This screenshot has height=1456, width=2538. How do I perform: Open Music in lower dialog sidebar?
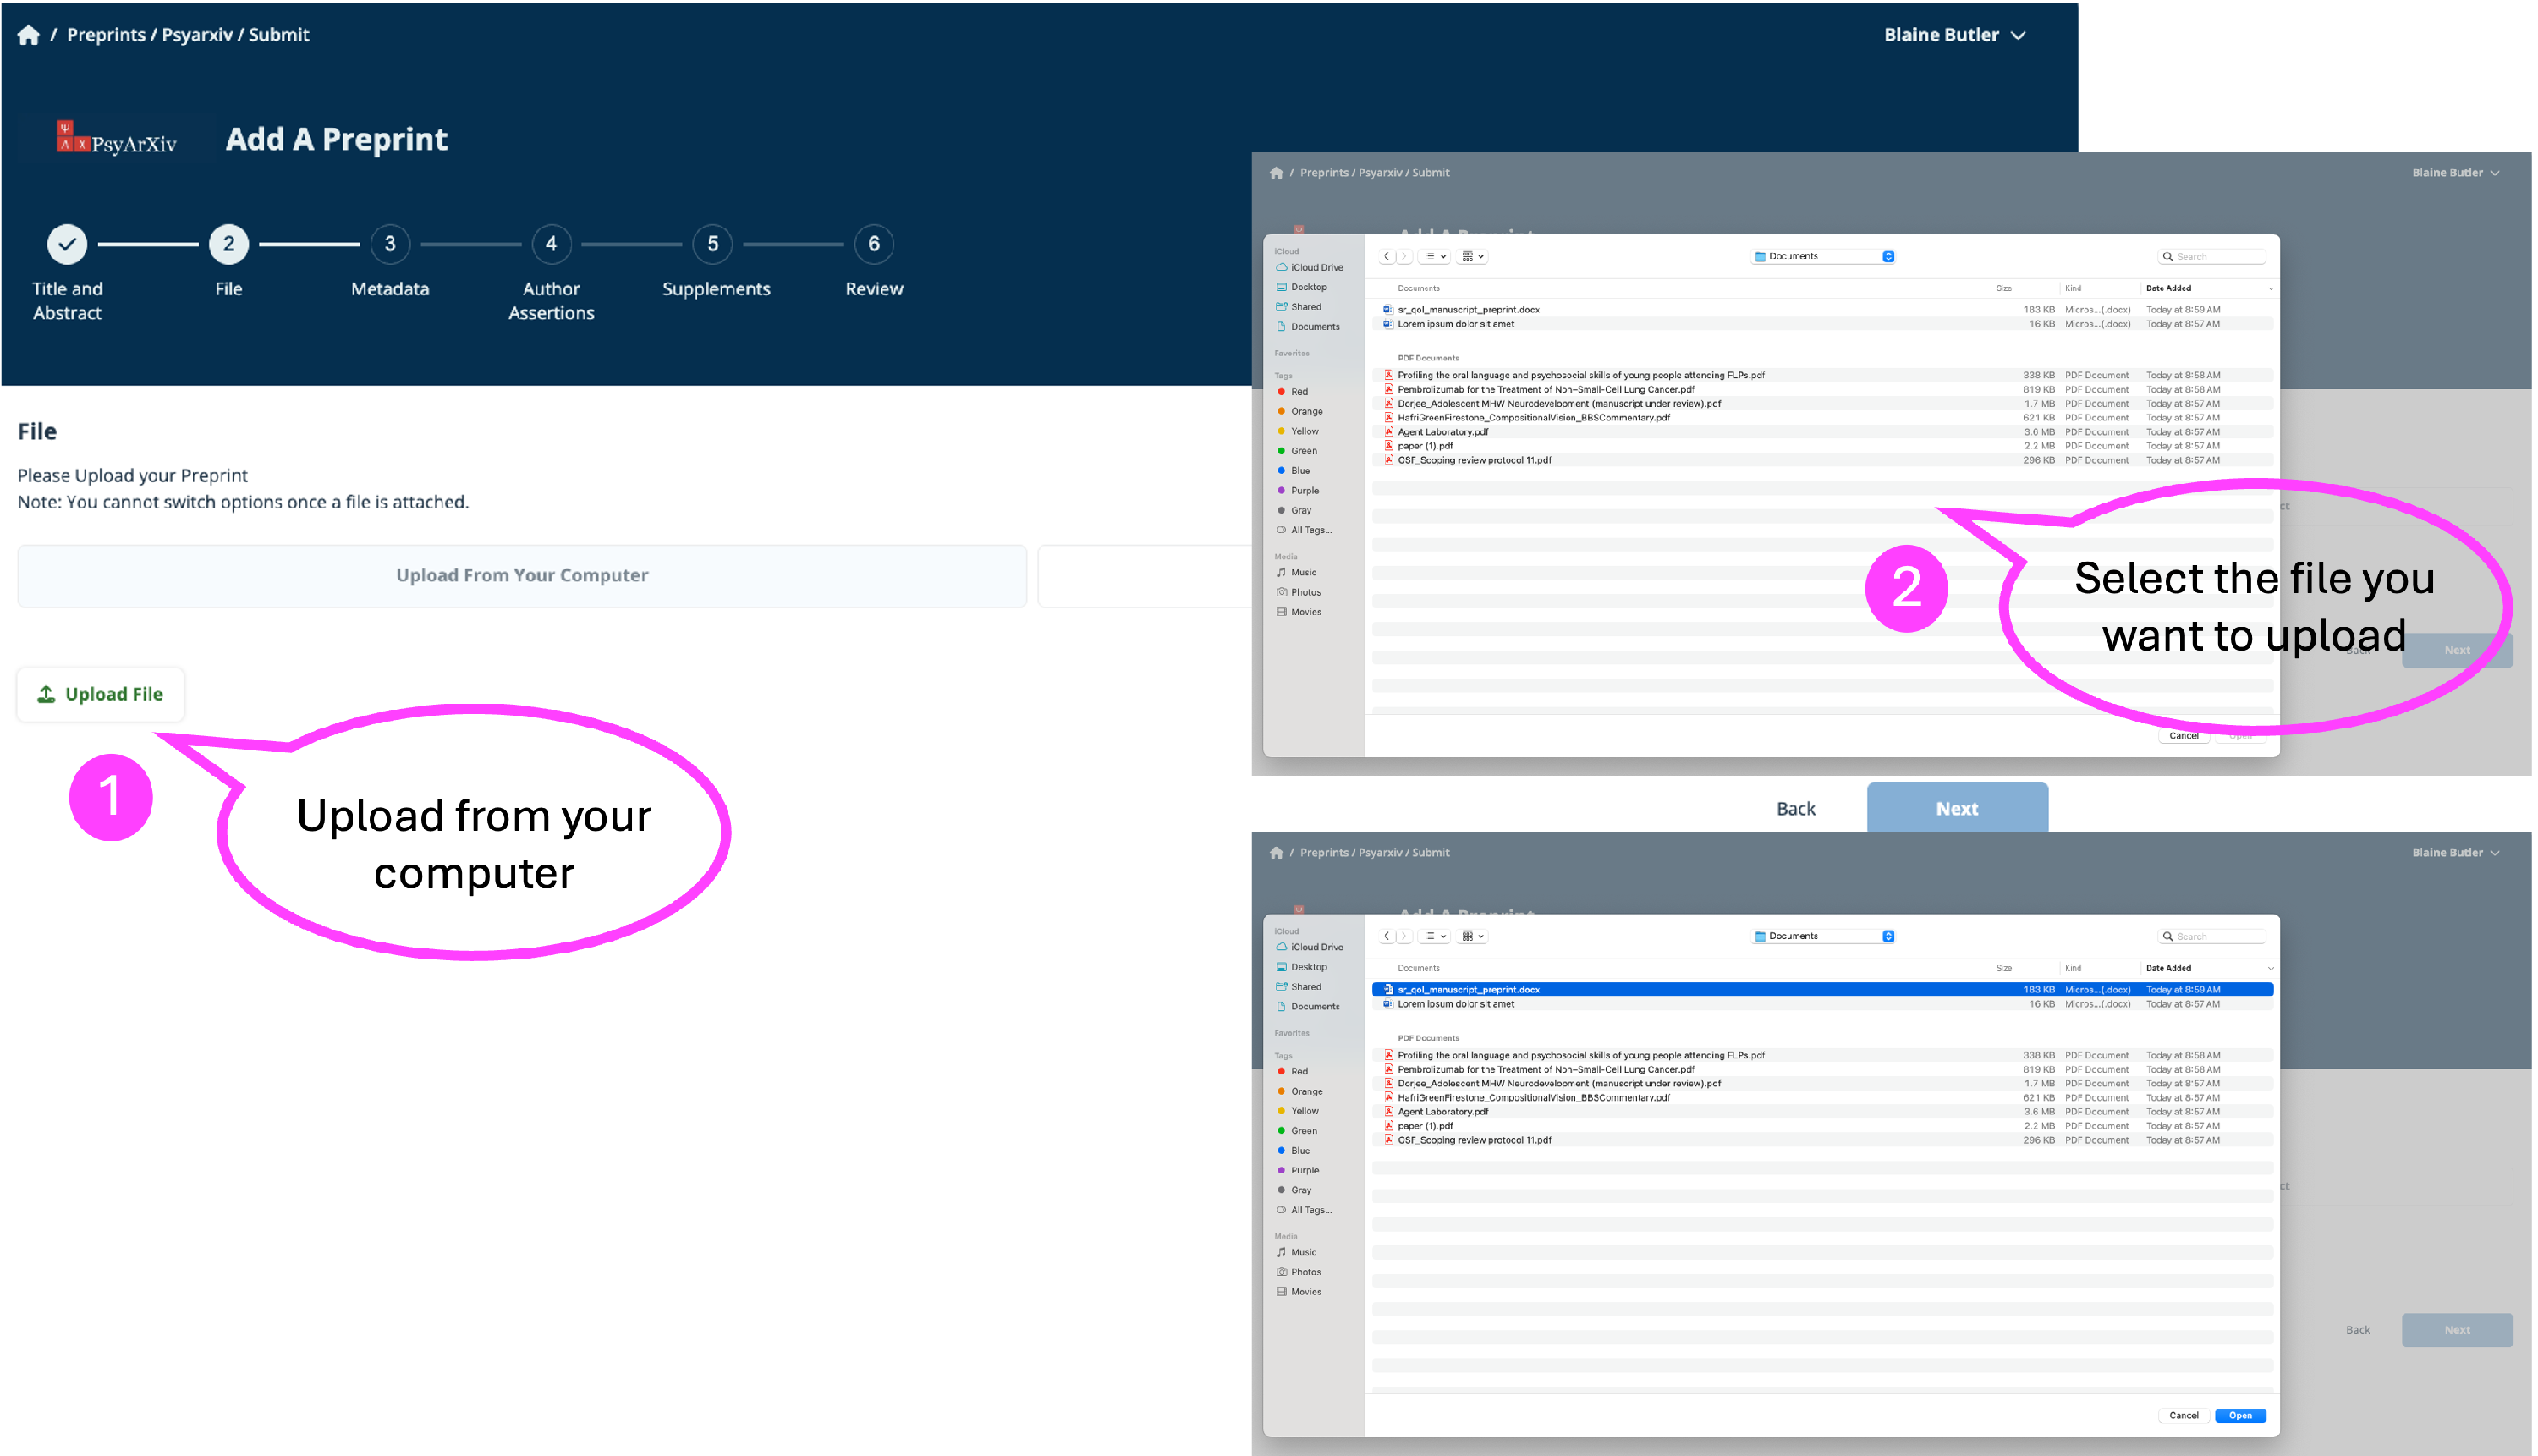click(1303, 1252)
